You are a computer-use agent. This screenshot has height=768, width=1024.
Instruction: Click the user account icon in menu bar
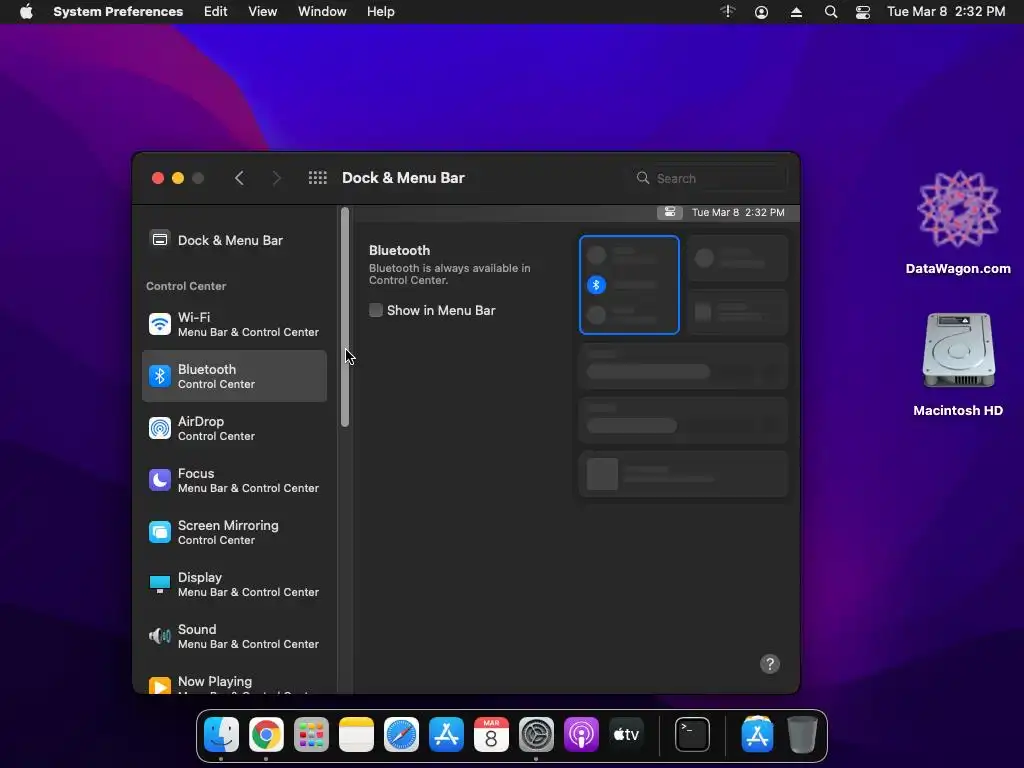tap(761, 12)
